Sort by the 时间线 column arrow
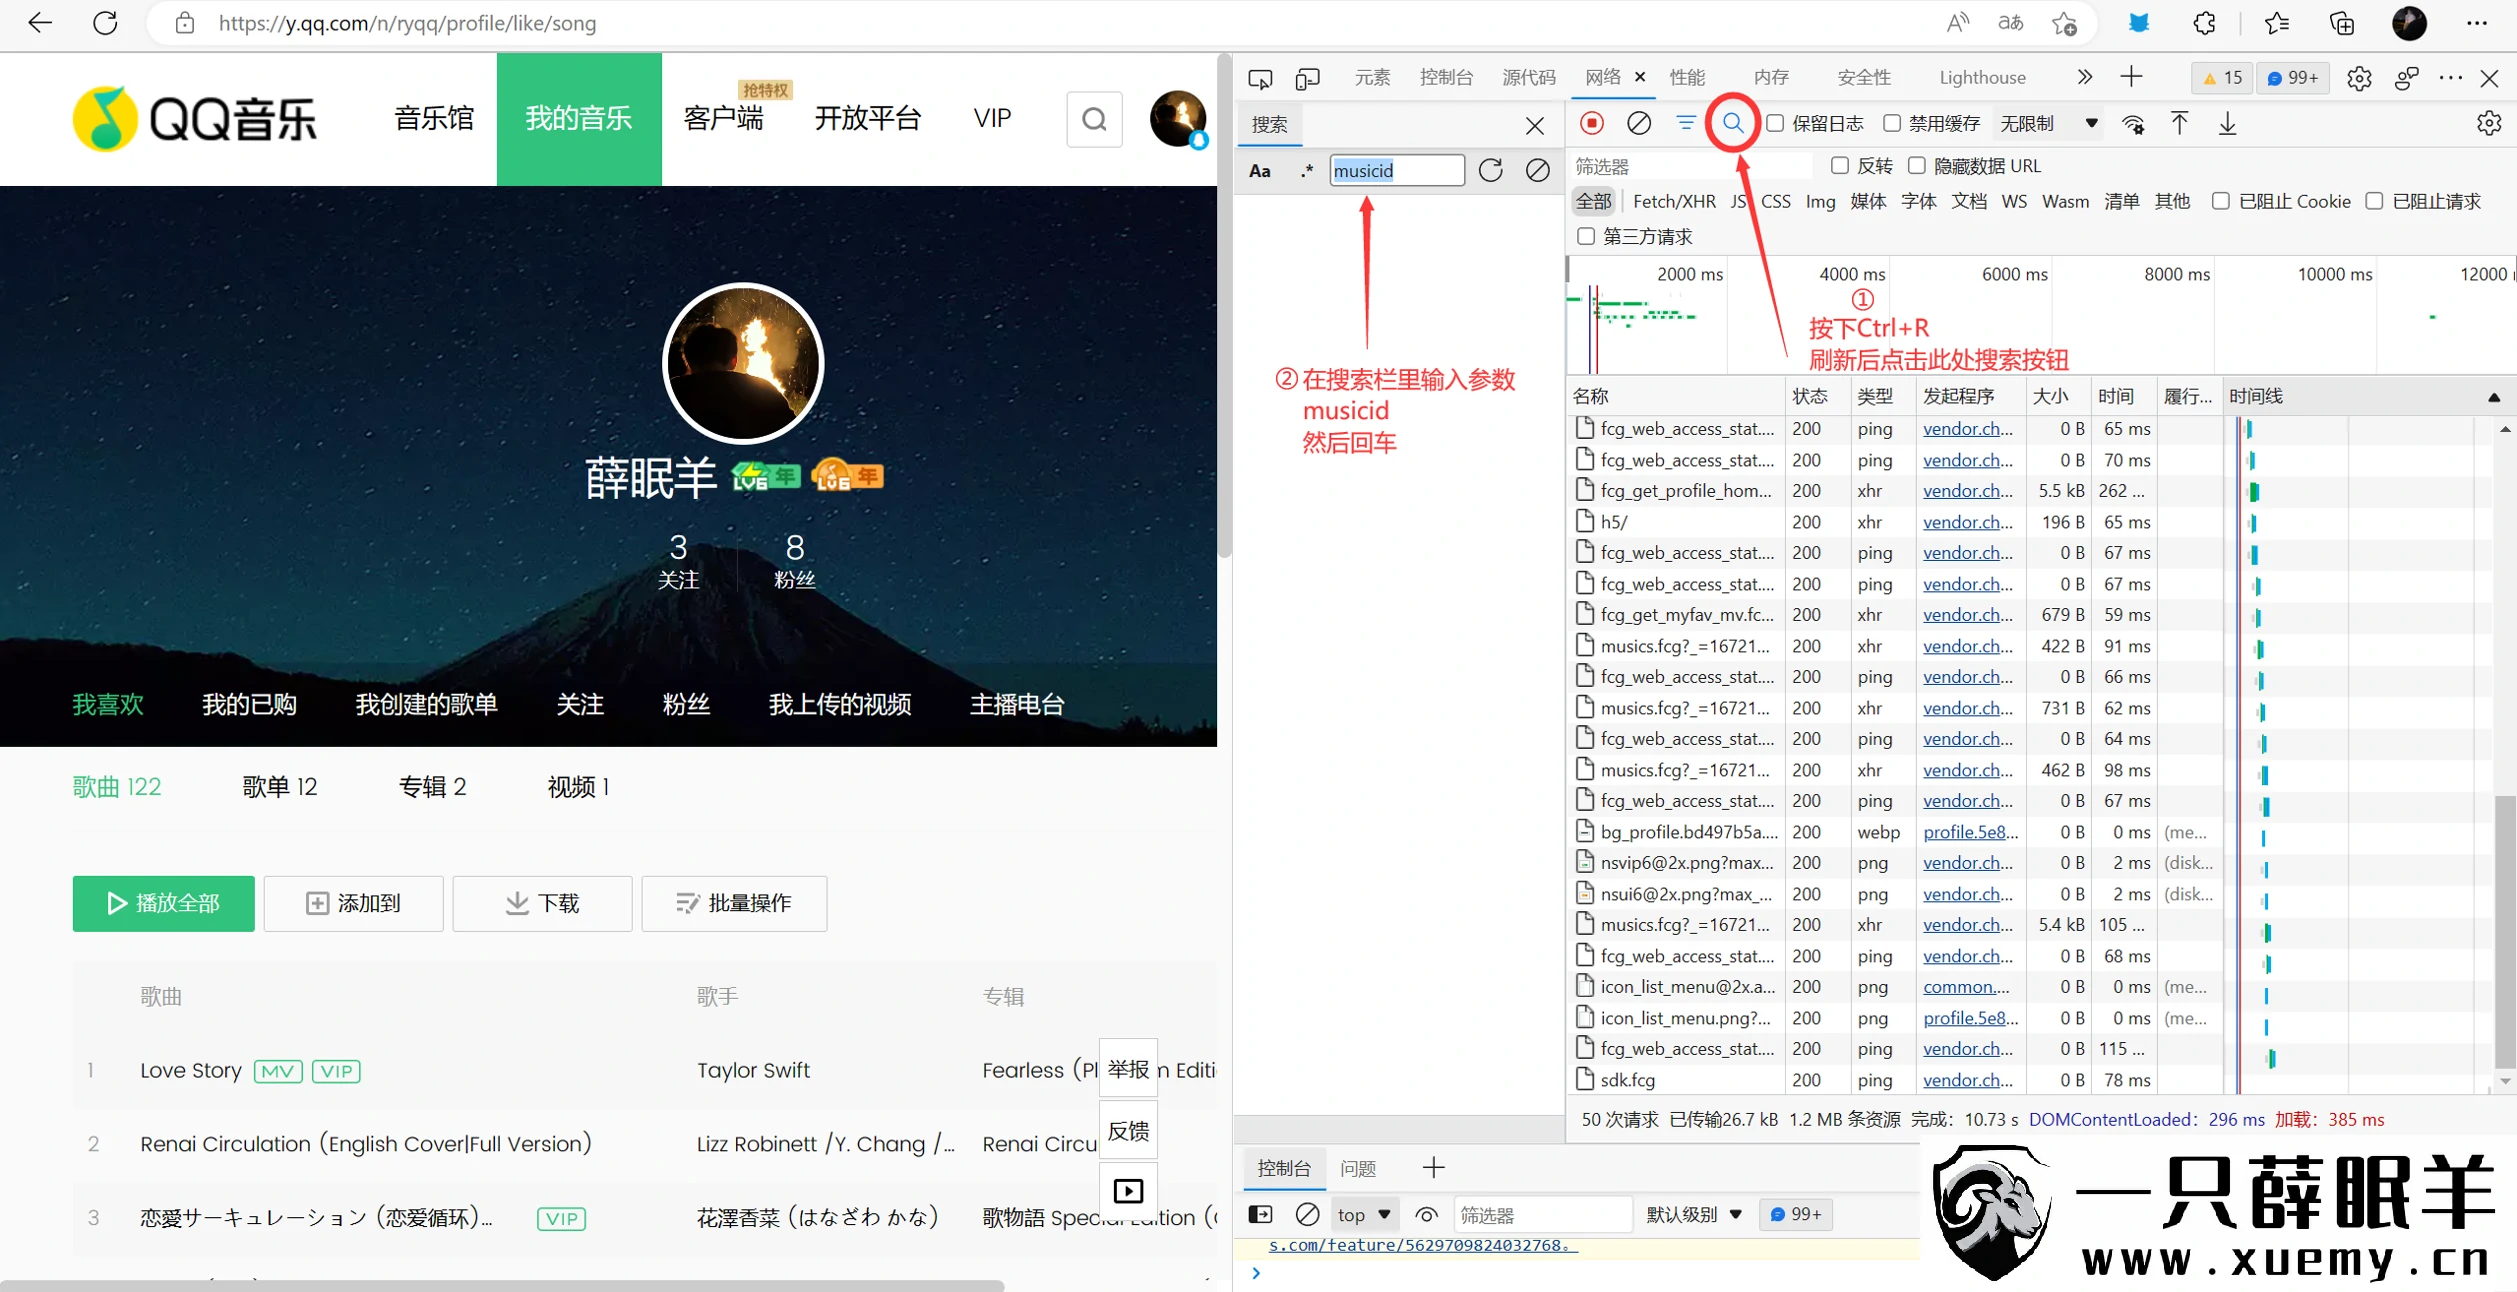 pyautogui.click(x=2494, y=397)
